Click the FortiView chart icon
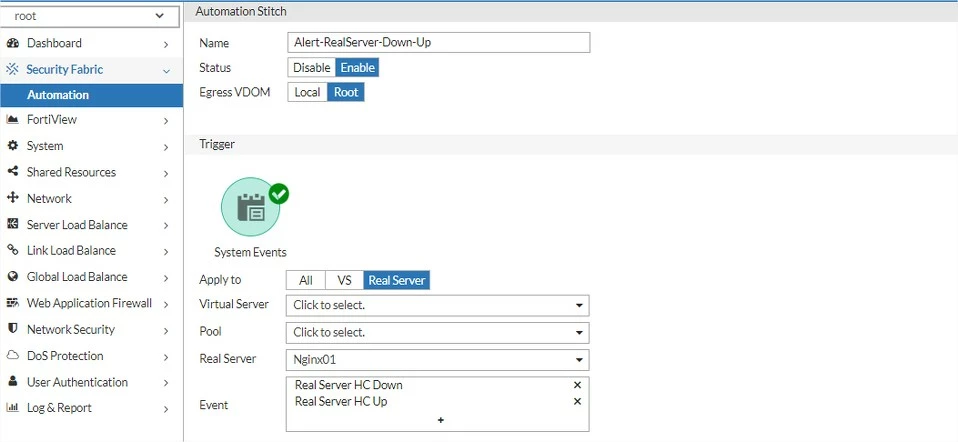 12,120
